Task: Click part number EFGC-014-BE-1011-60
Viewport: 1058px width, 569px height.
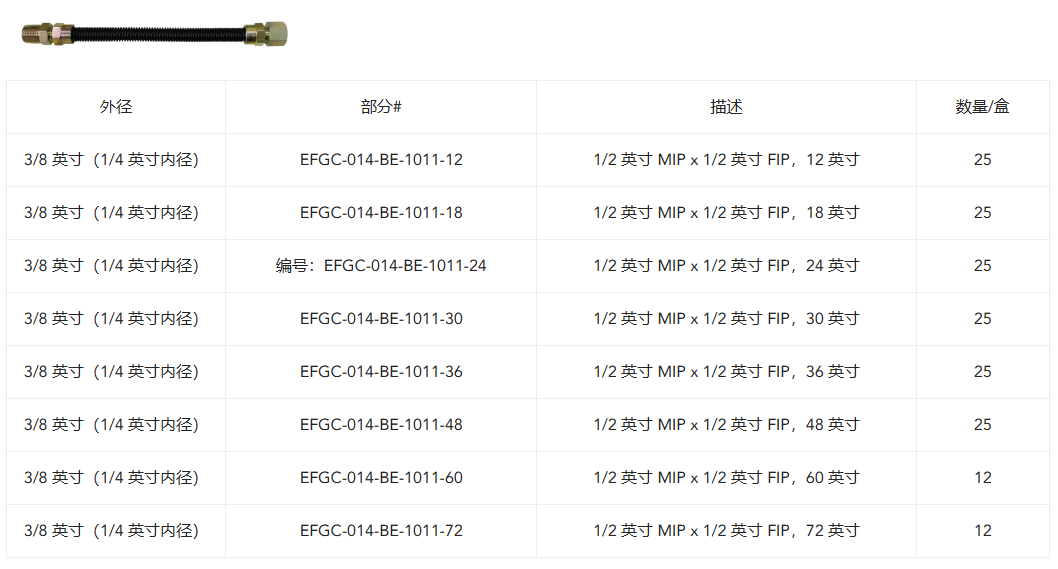Action: 381,478
